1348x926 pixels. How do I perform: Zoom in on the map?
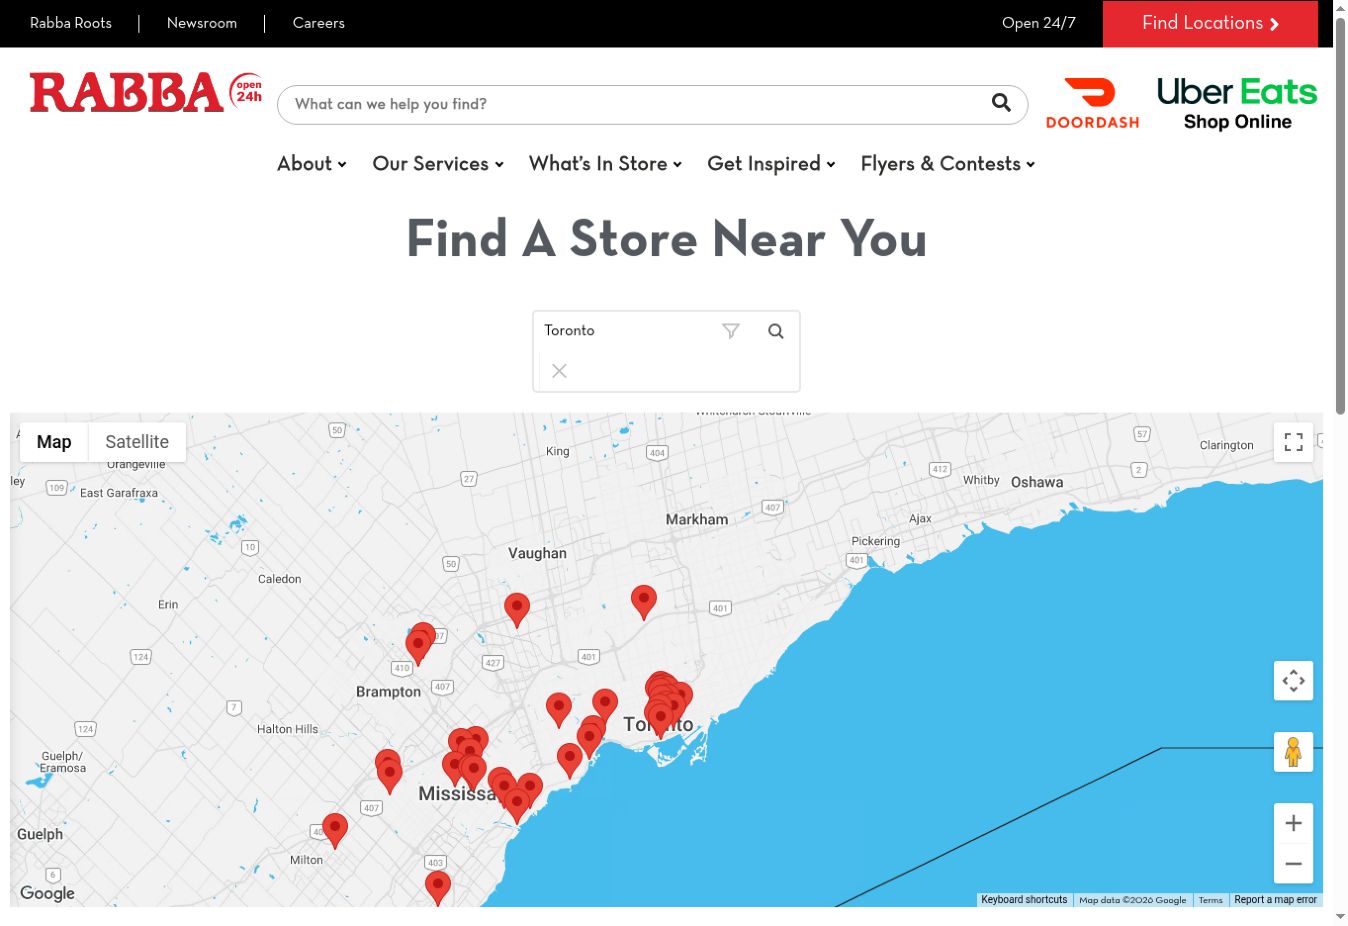1293,823
